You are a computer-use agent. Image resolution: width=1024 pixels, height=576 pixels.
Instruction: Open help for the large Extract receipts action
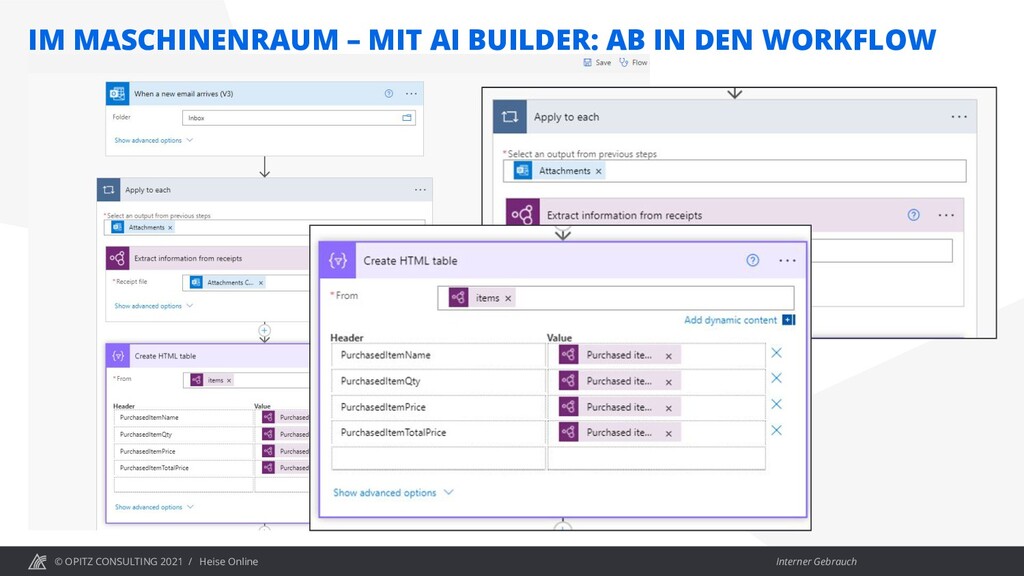click(914, 215)
